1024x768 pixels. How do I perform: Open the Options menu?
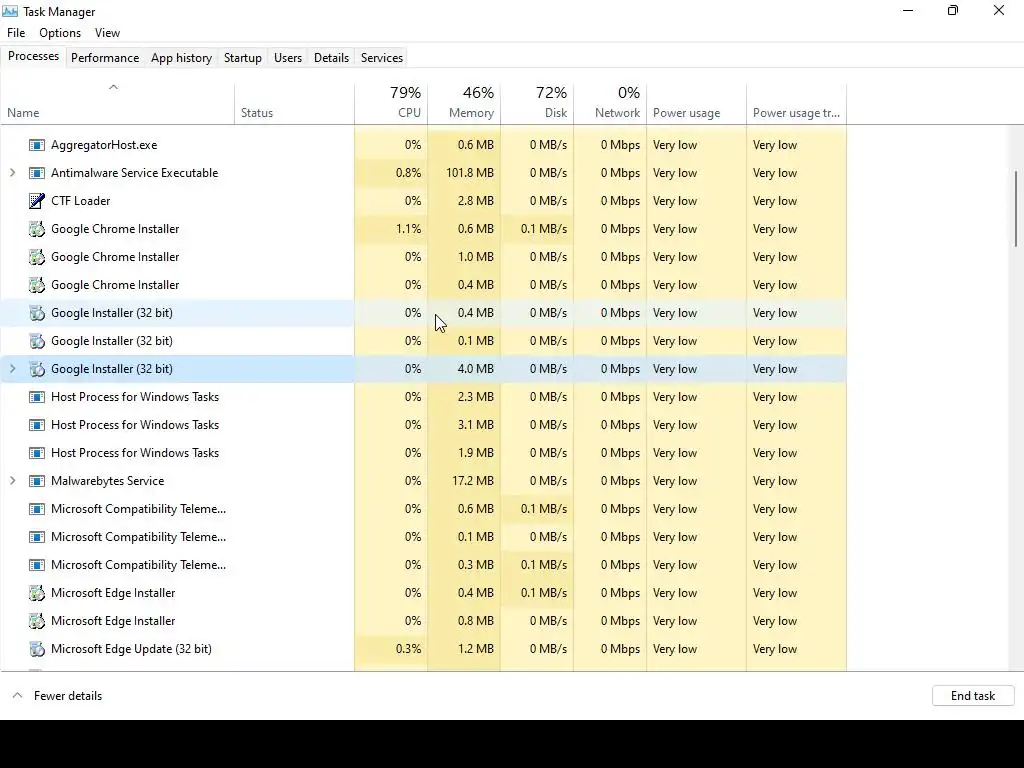tap(60, 33)
